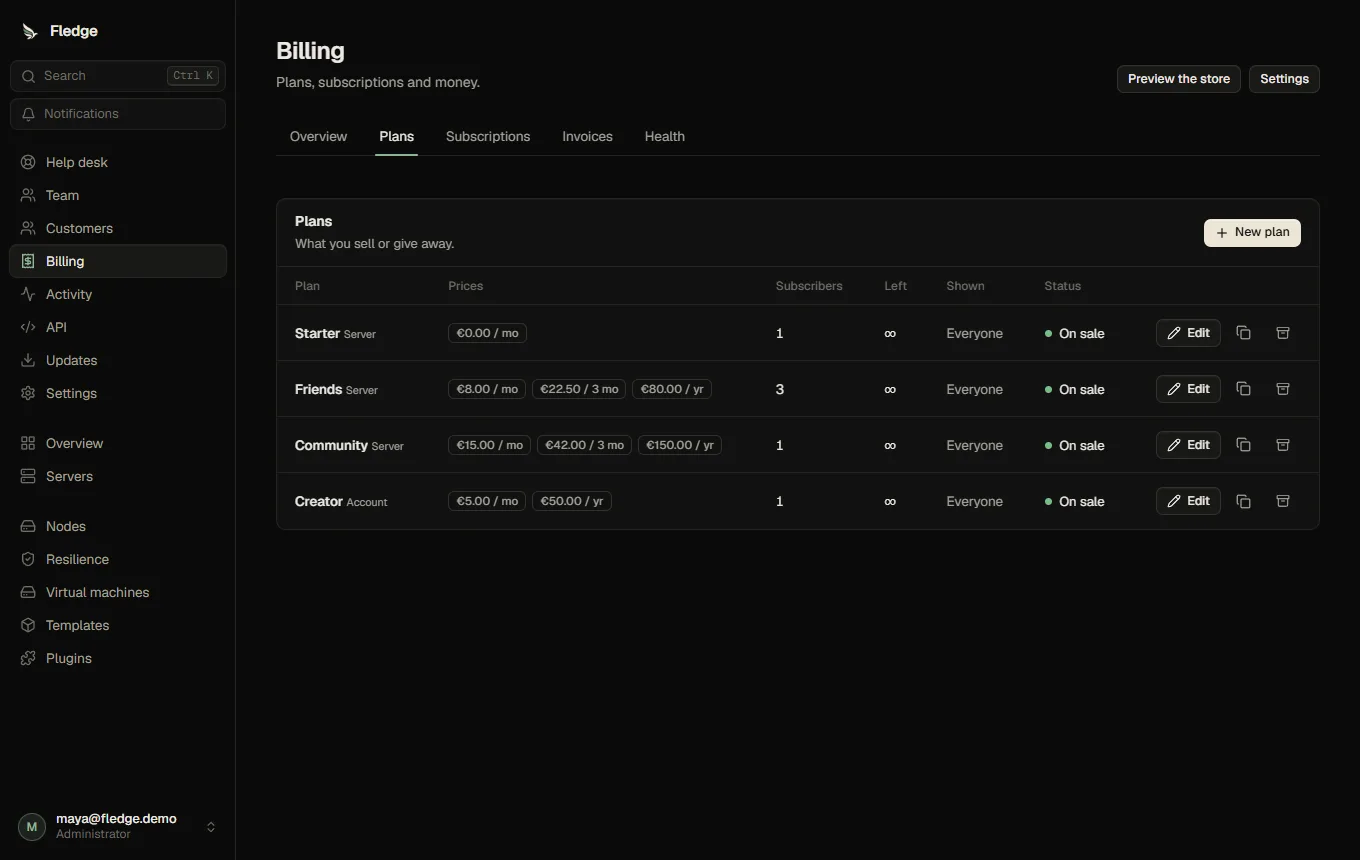Go to Servers in the sidebar
This screenshot has height=860, width=1360.
[118, 476]
